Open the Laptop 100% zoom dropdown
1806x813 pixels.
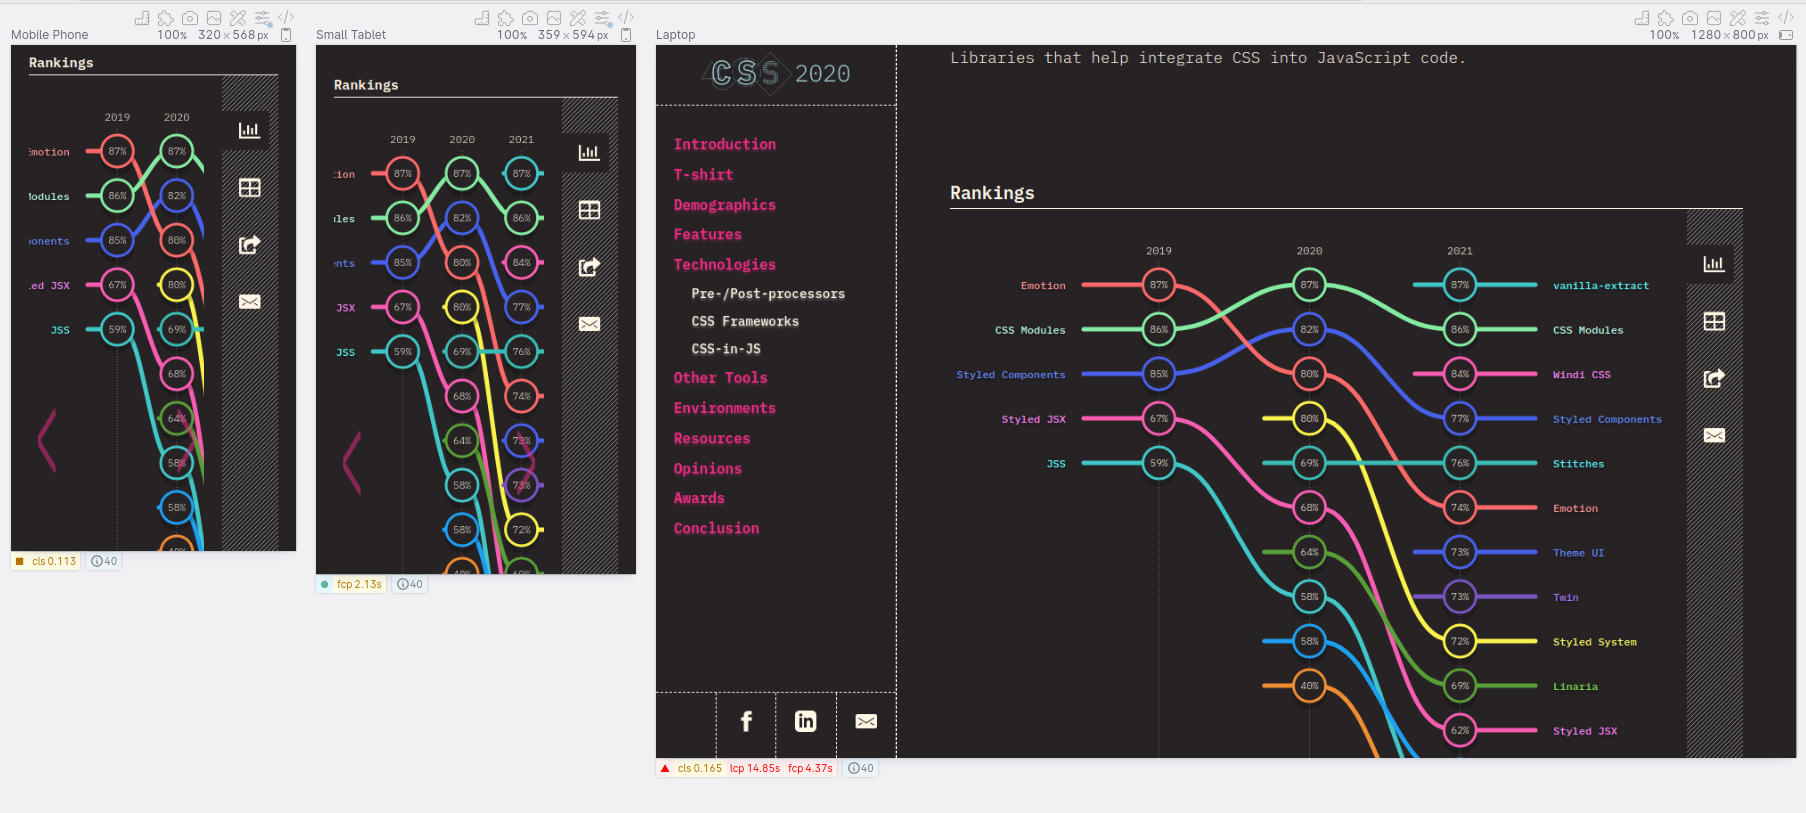[x=1665, y=35]
